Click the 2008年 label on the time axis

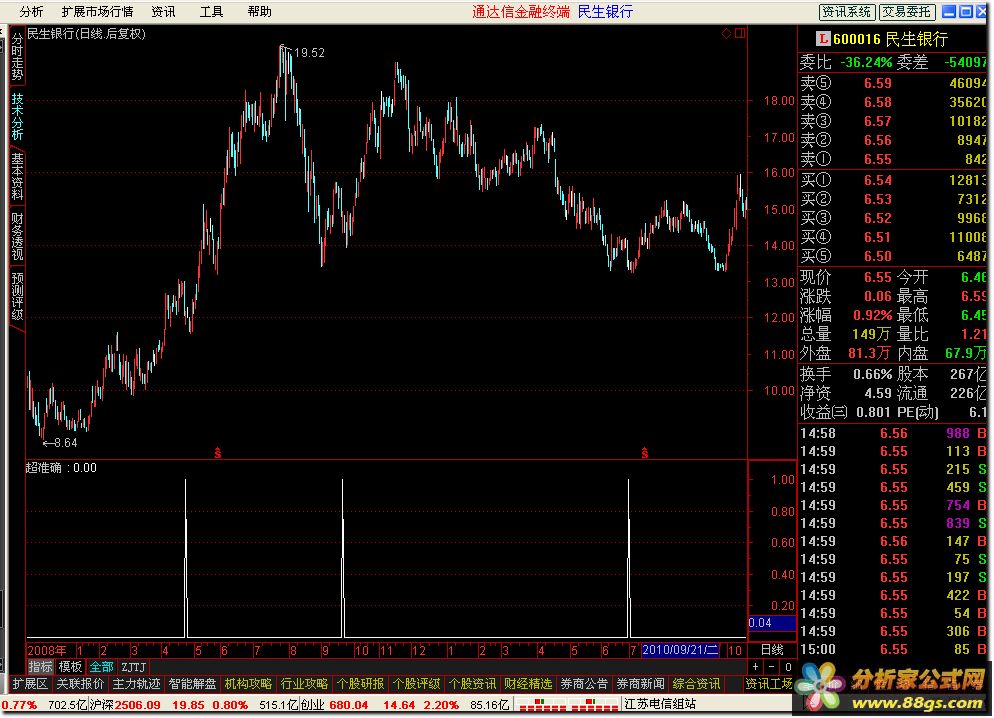coord(47,650)
